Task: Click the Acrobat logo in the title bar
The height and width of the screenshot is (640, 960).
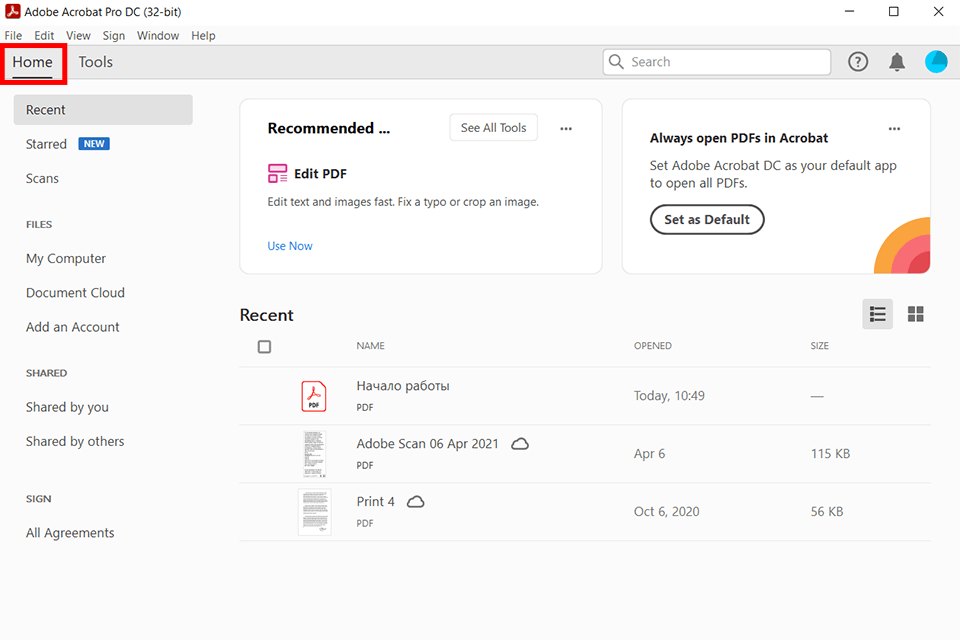Action: tap(13, 11)
